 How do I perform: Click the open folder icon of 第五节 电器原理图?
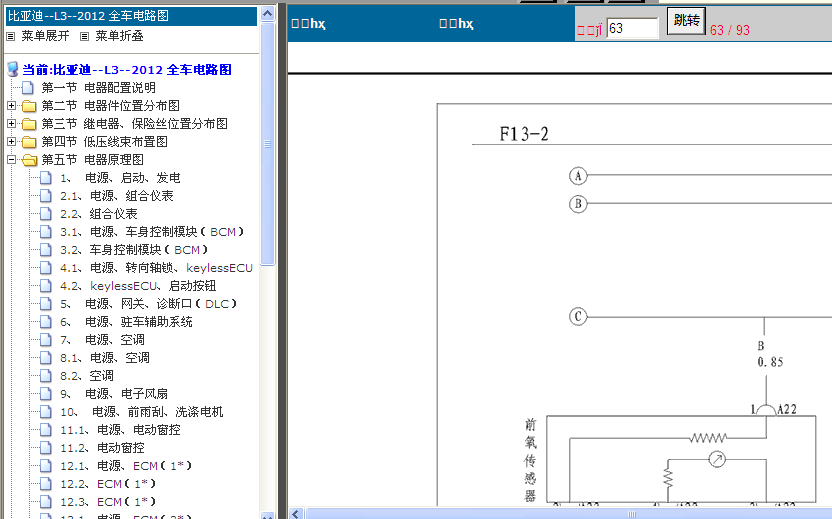pos(30,160)
